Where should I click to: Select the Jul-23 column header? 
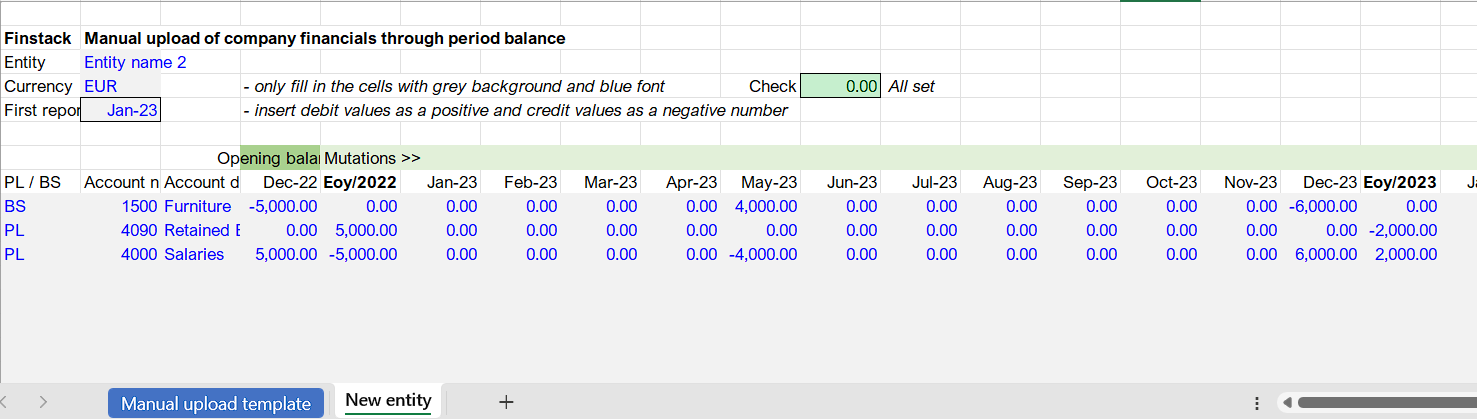click(x=920, y=182)
